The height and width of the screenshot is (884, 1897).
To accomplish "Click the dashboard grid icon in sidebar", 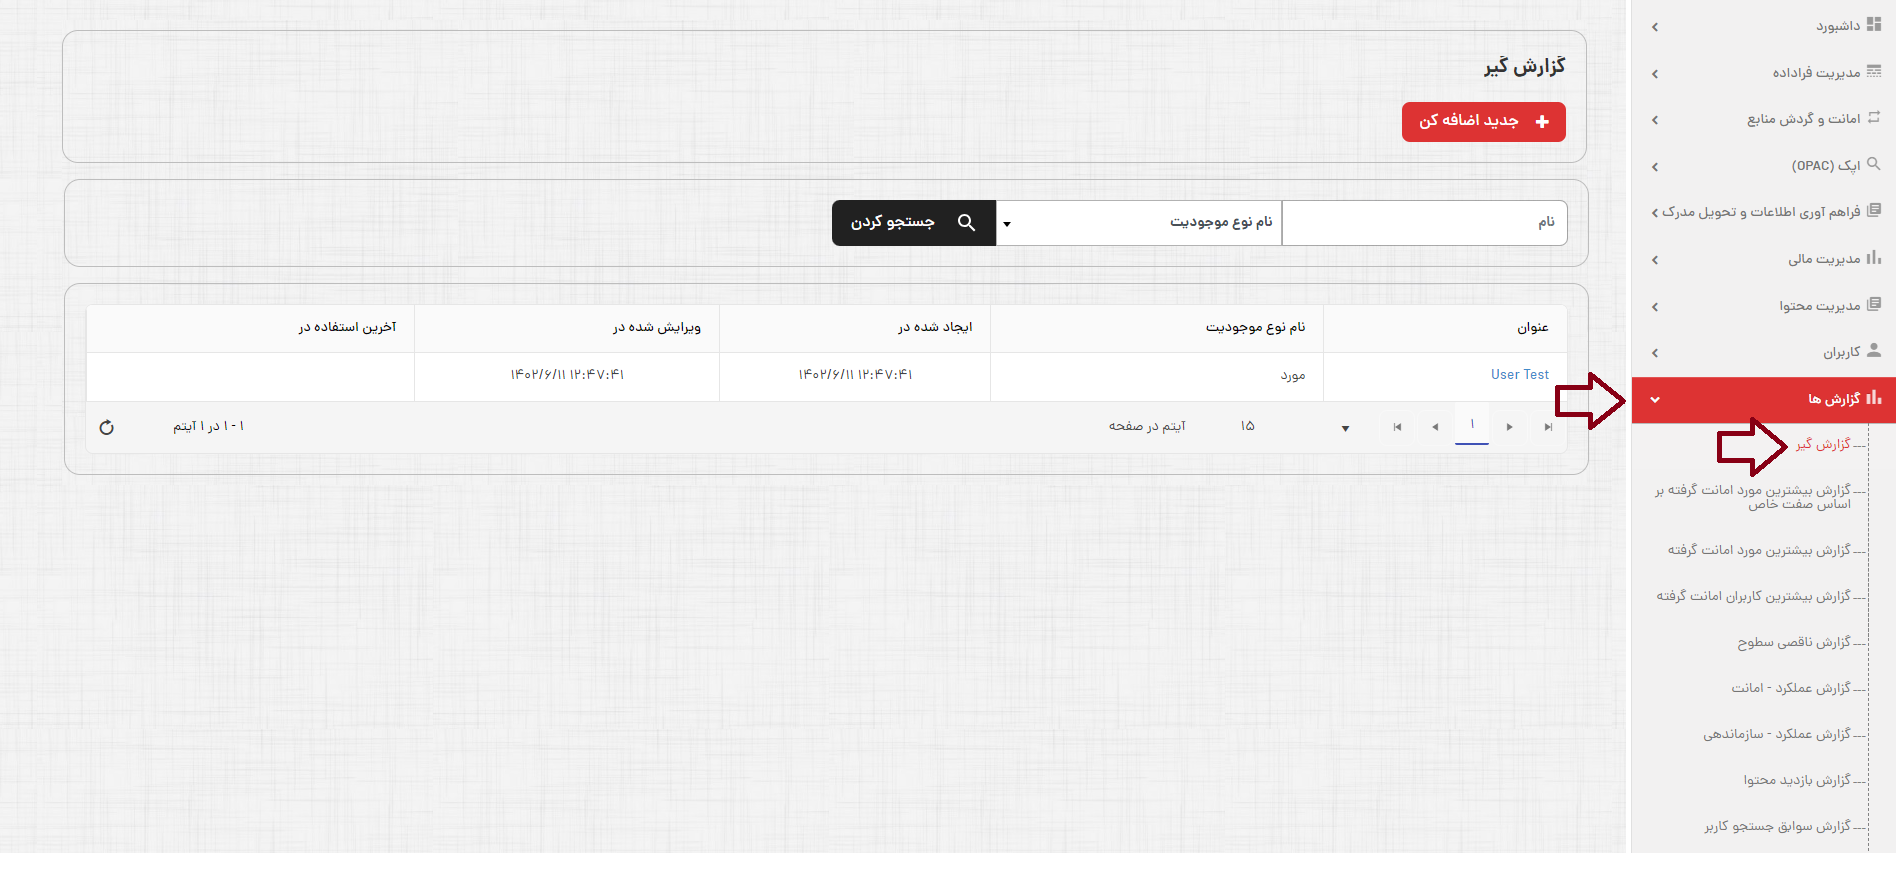I will 1874,25.
